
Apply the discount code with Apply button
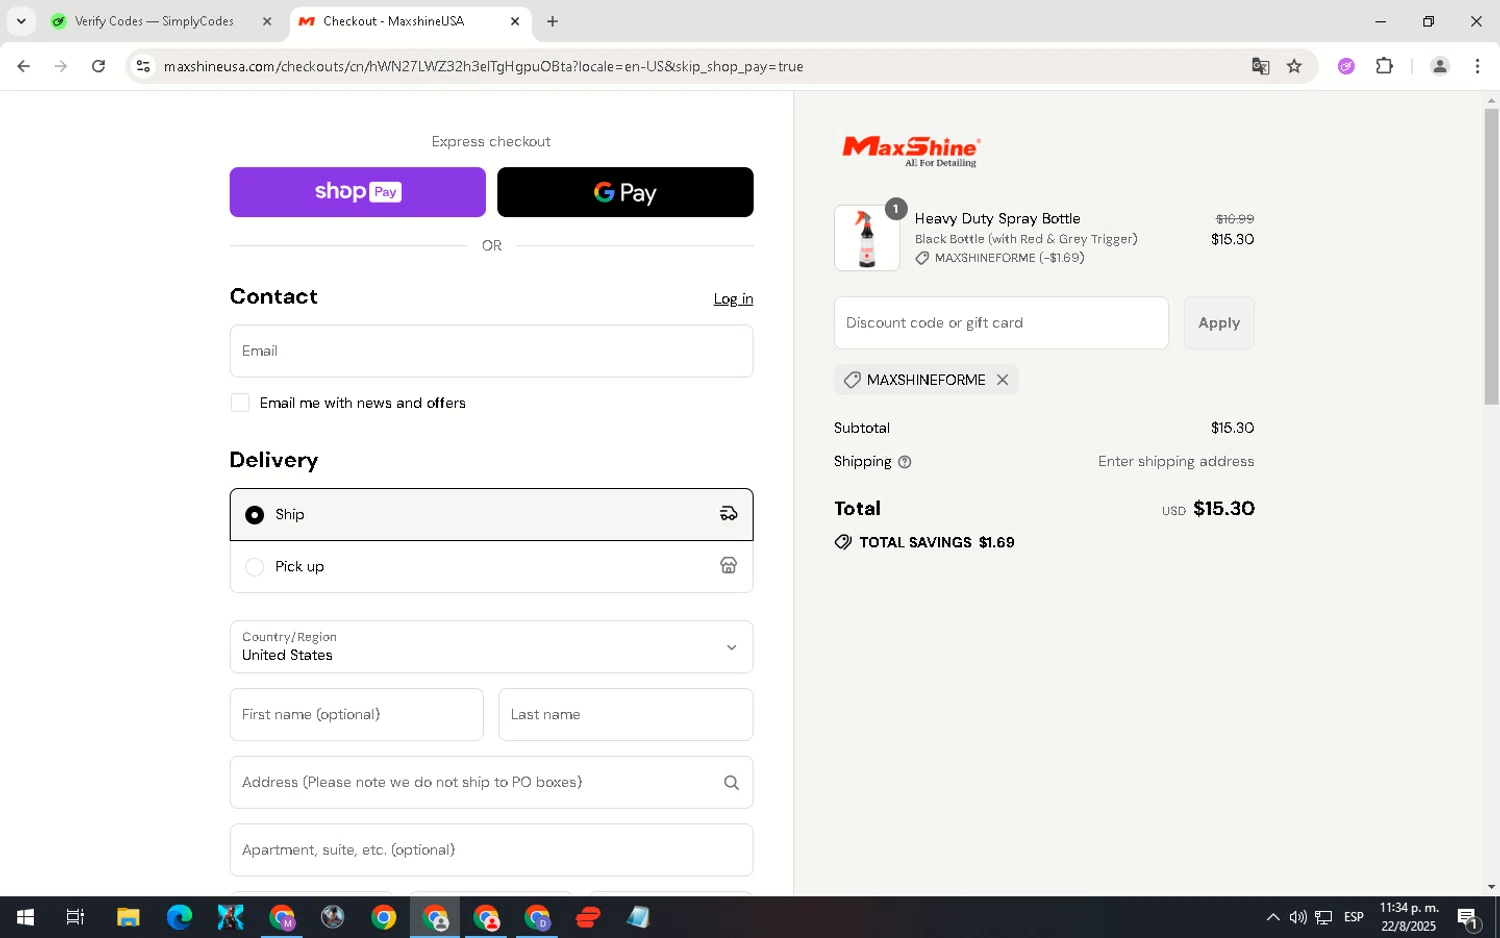1219,323
